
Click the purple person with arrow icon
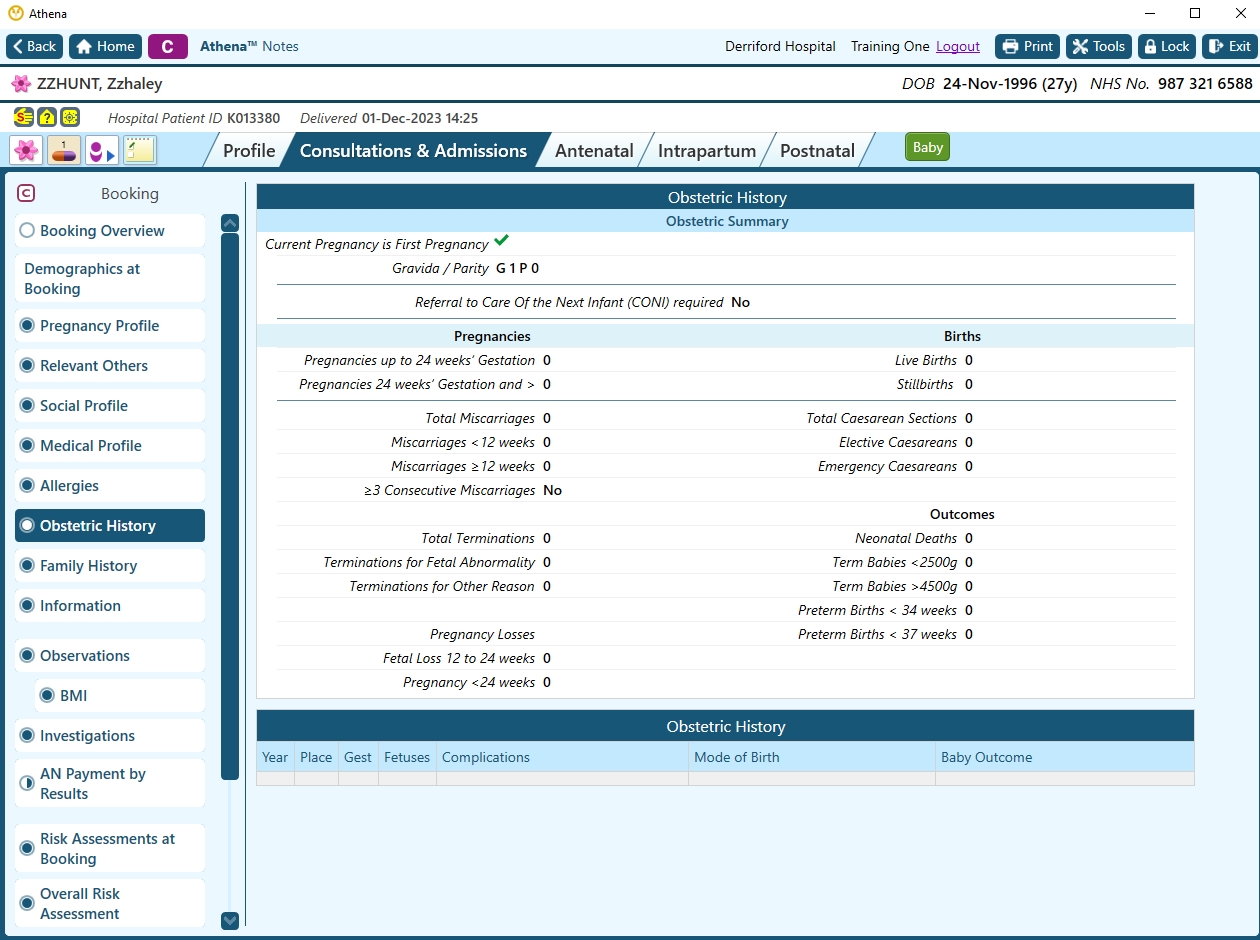coord(102,150)
